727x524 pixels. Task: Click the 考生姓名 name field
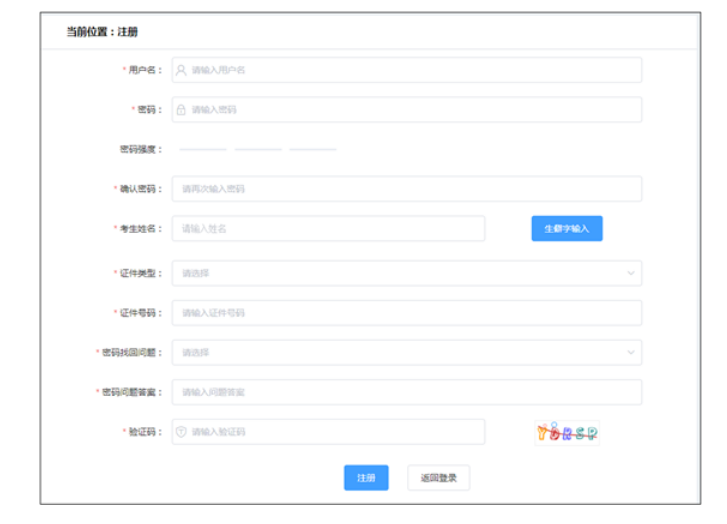pyautogui.click(x=330, y=229)
